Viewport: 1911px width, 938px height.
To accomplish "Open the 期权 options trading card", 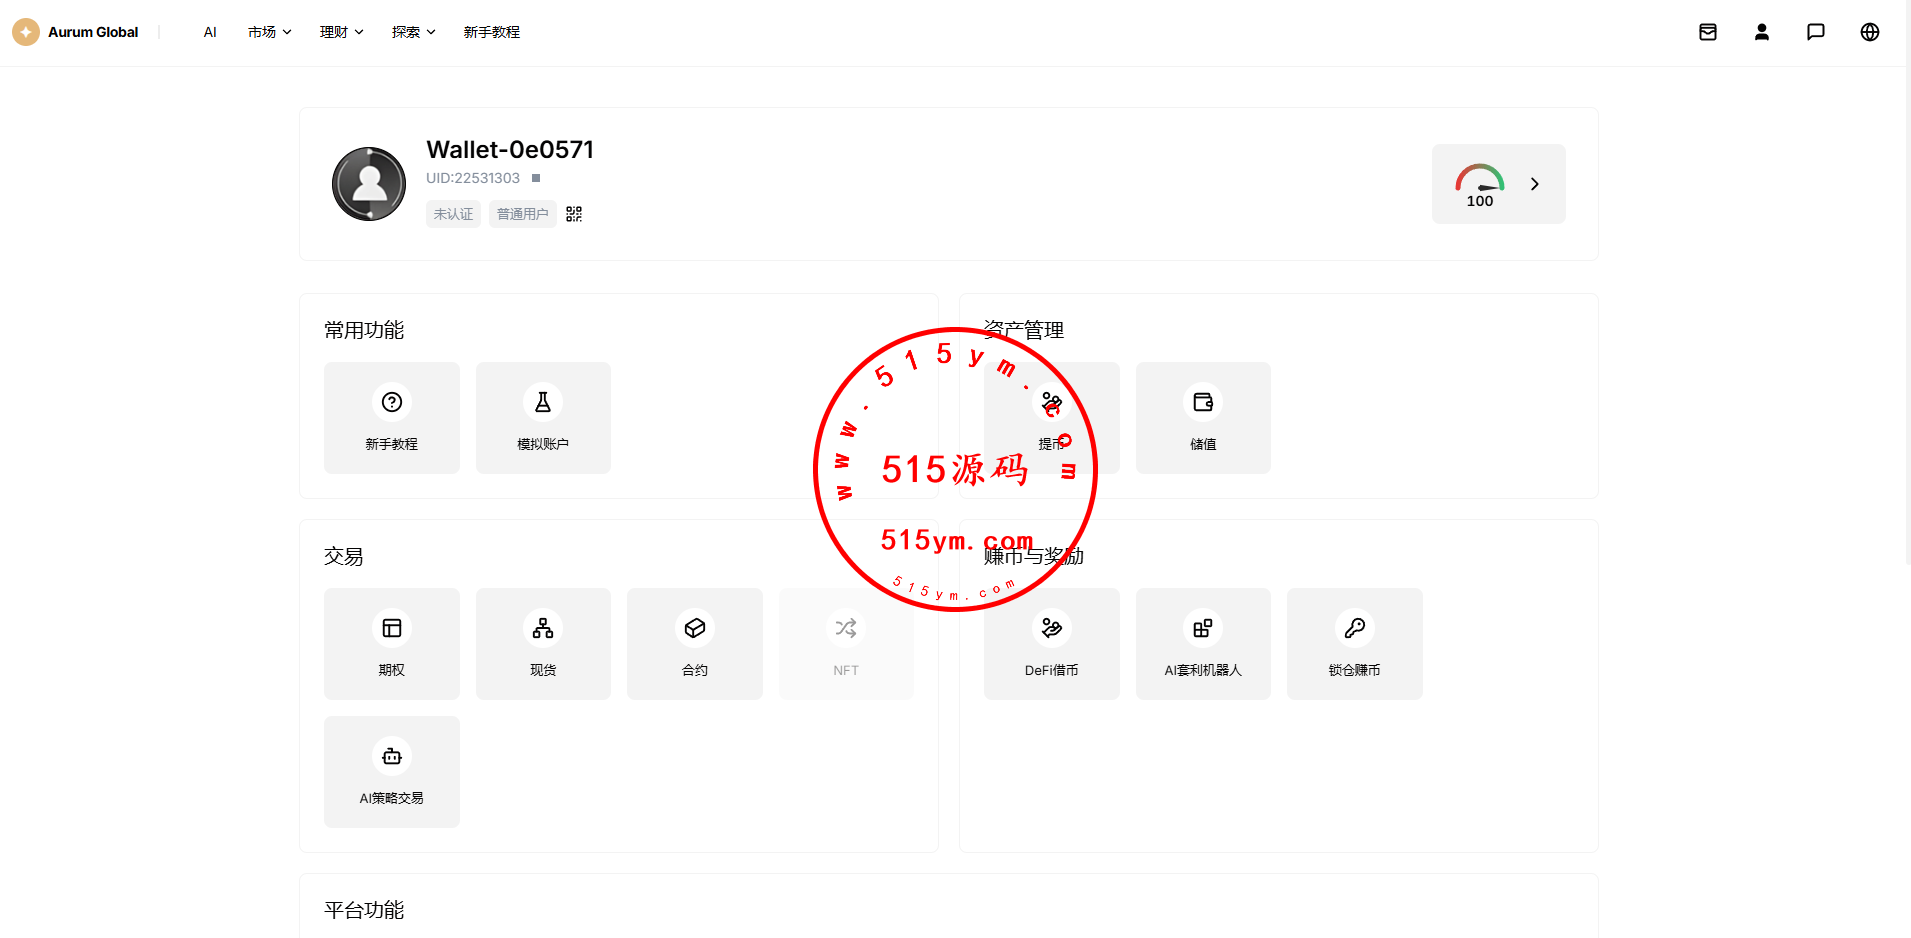I will (x=392, y=644).
